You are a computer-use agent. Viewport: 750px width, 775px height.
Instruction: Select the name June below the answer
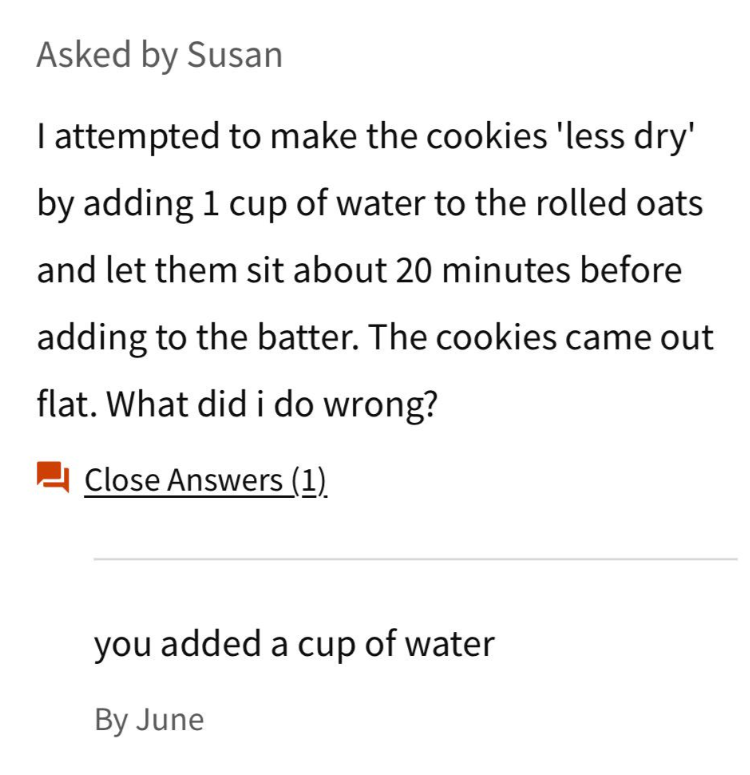(170, 719)
